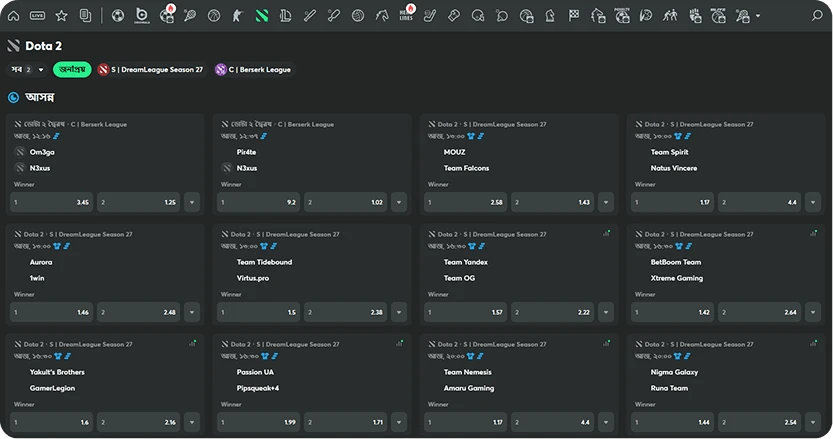
Task: Expand more markets for Om3ga vs N3xus
Action: pyautogui.click(x=192, y=202)
